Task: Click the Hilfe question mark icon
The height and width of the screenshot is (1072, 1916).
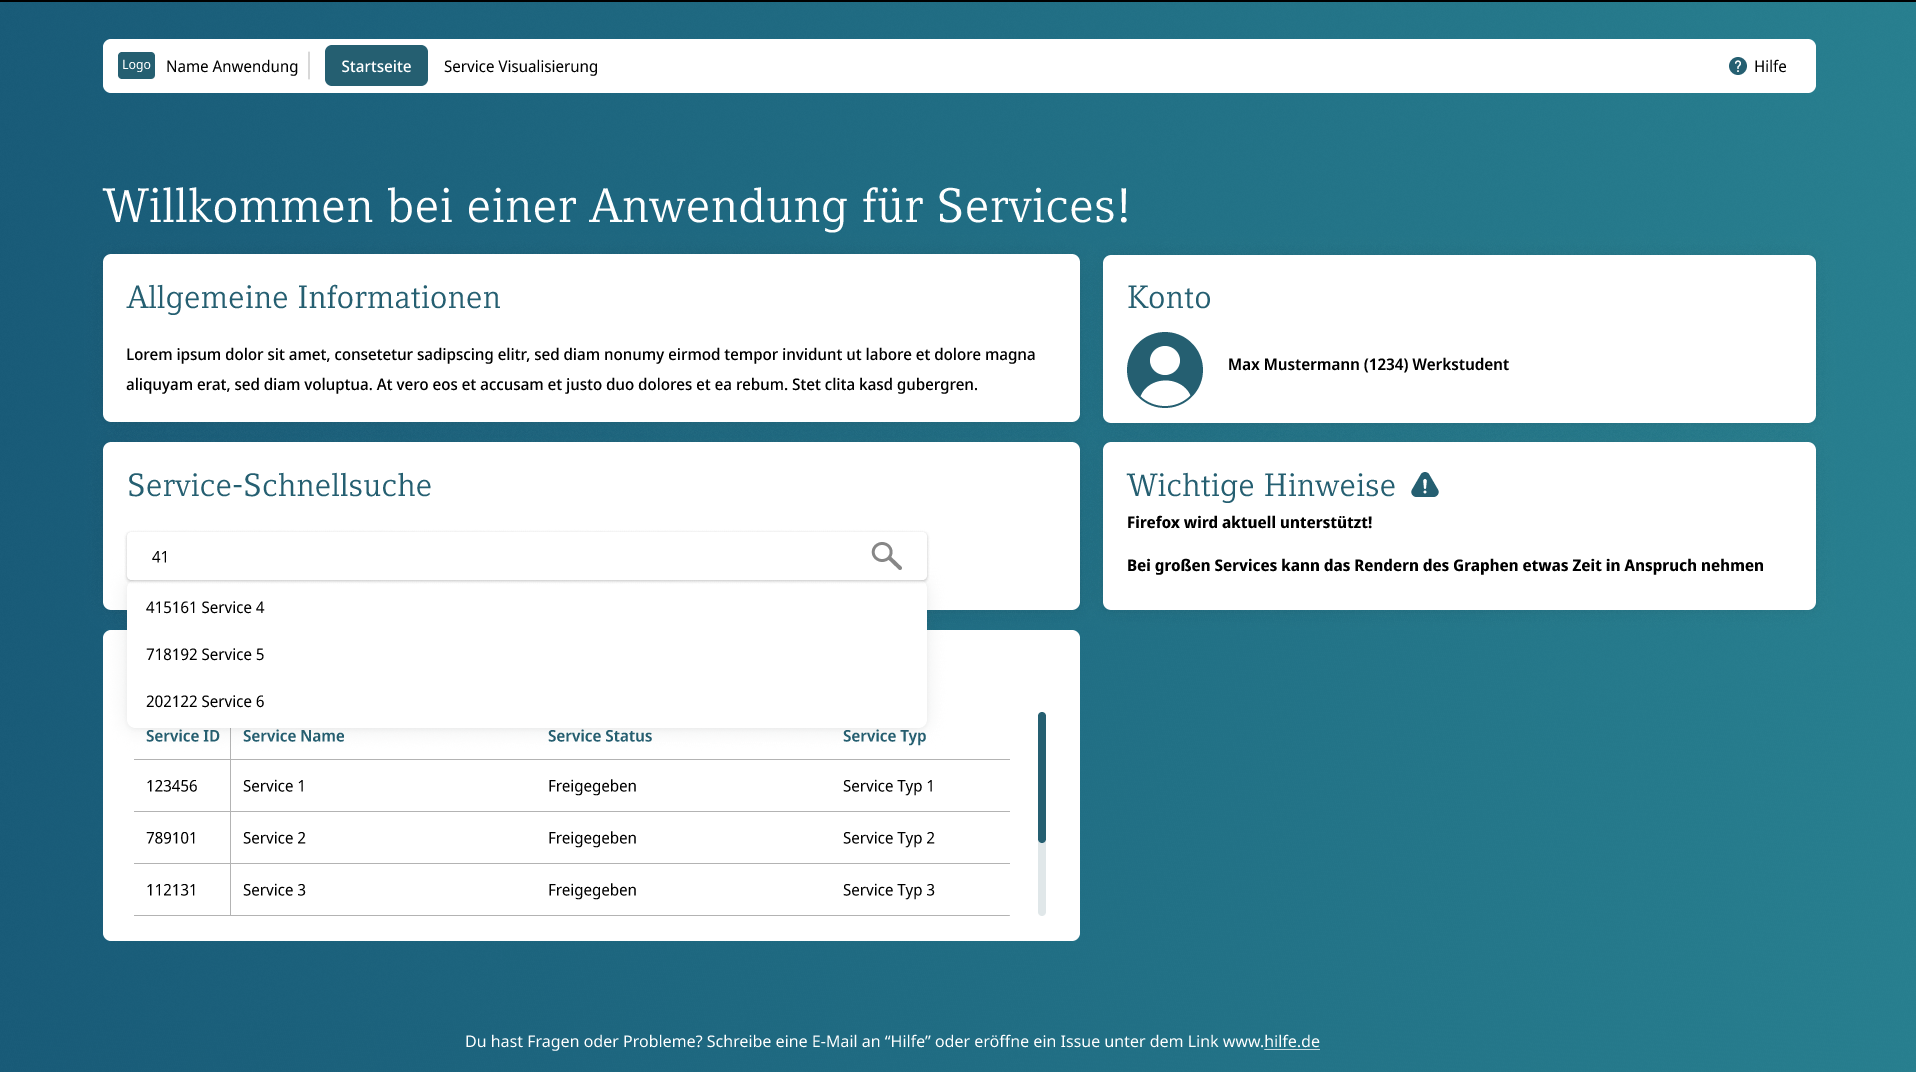Action: pos(1737,66)
